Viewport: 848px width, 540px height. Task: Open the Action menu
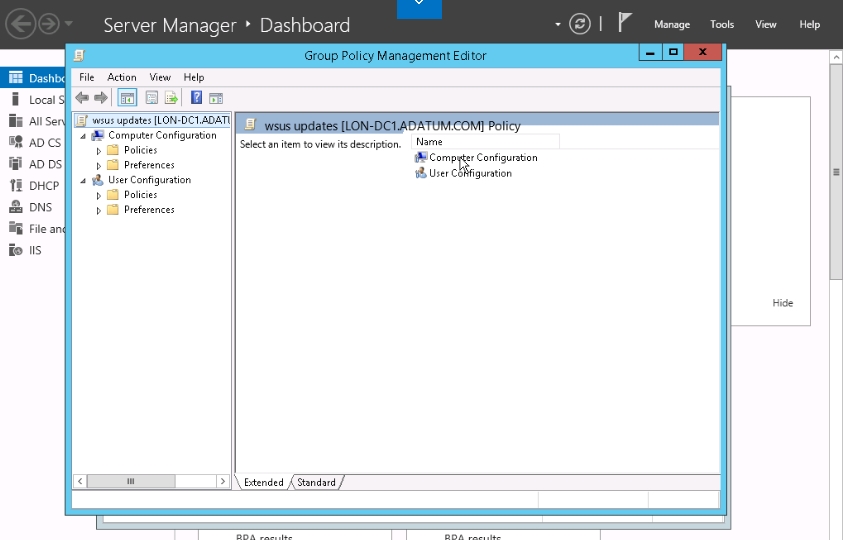pyautogui.click(x=122, y=77)
